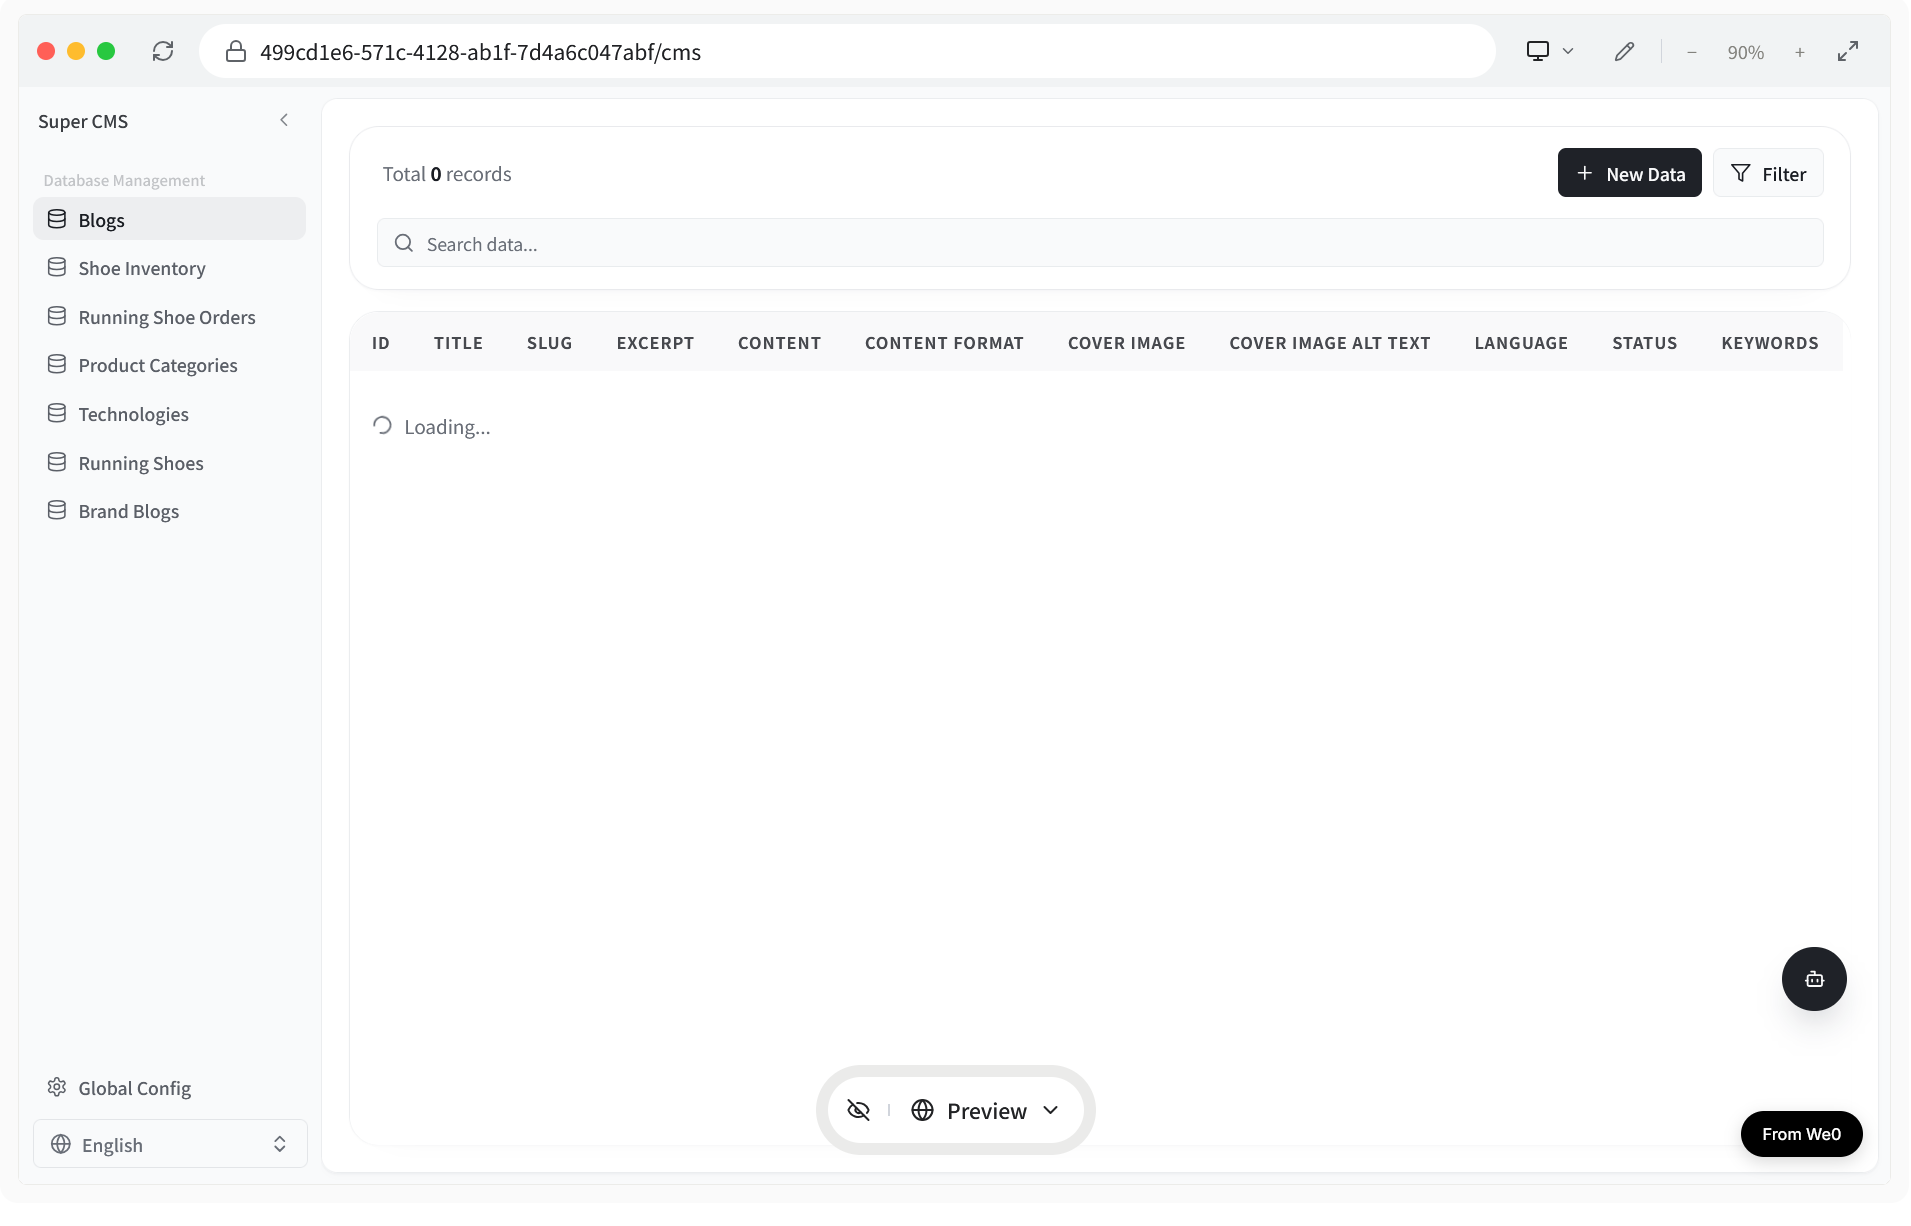Click the SLUG column header
The image size is (1911, 1226).
549,343
